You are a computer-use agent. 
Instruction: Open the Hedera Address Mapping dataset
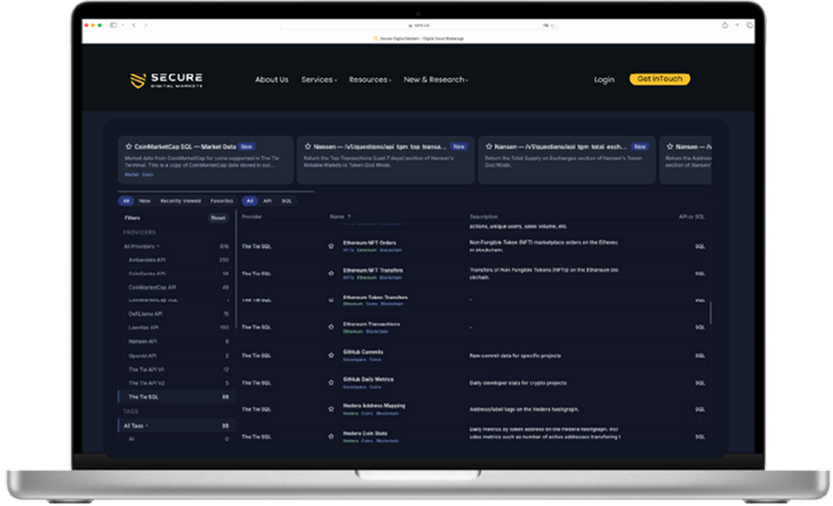click(x=374, y=406)
